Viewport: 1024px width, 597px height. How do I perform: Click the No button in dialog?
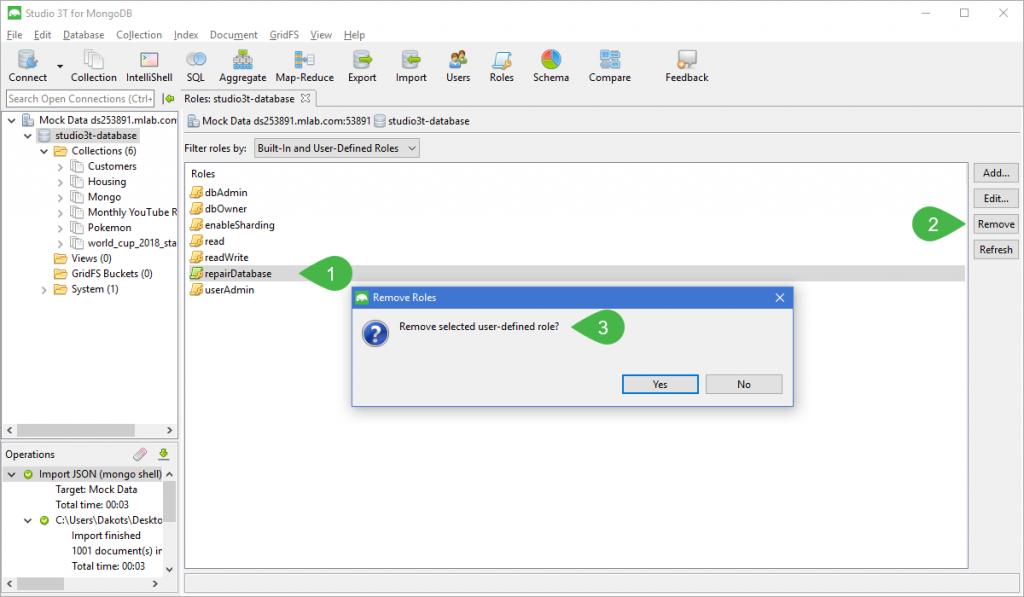pyautogui.click(x=743, y=384)
